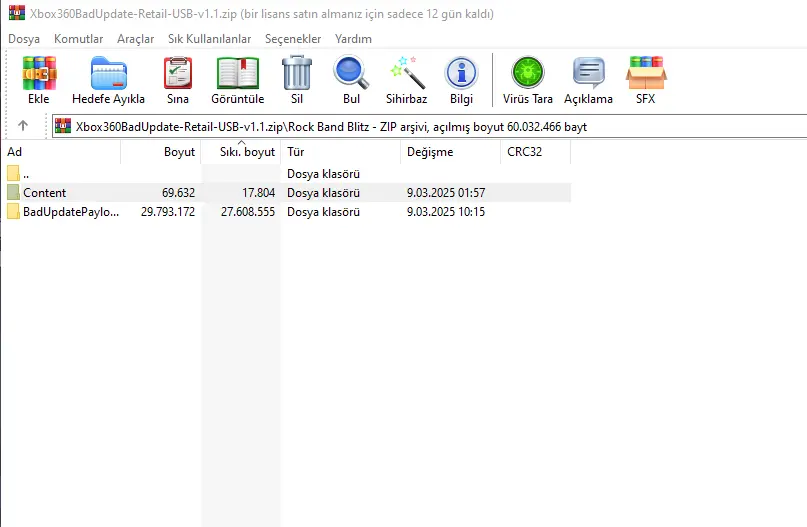This screenshot has height=527, width=807.
Task: Sort by the Ad column header
Action: [62, 152]
